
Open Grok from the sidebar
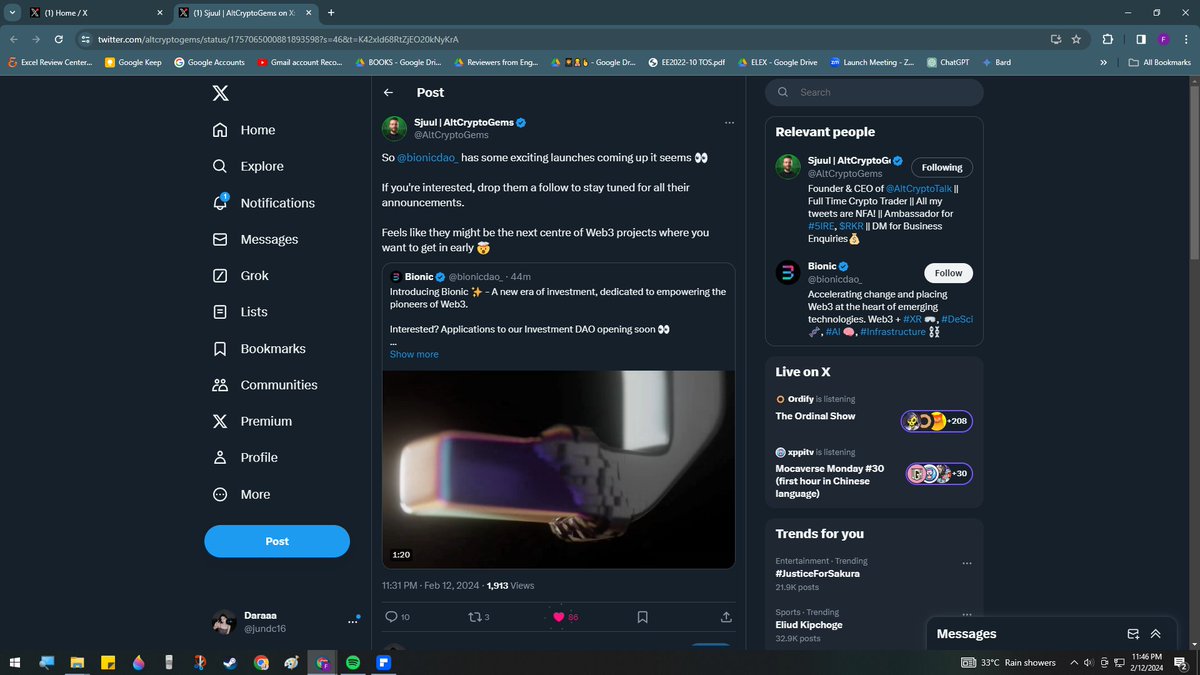click(241, 276)
